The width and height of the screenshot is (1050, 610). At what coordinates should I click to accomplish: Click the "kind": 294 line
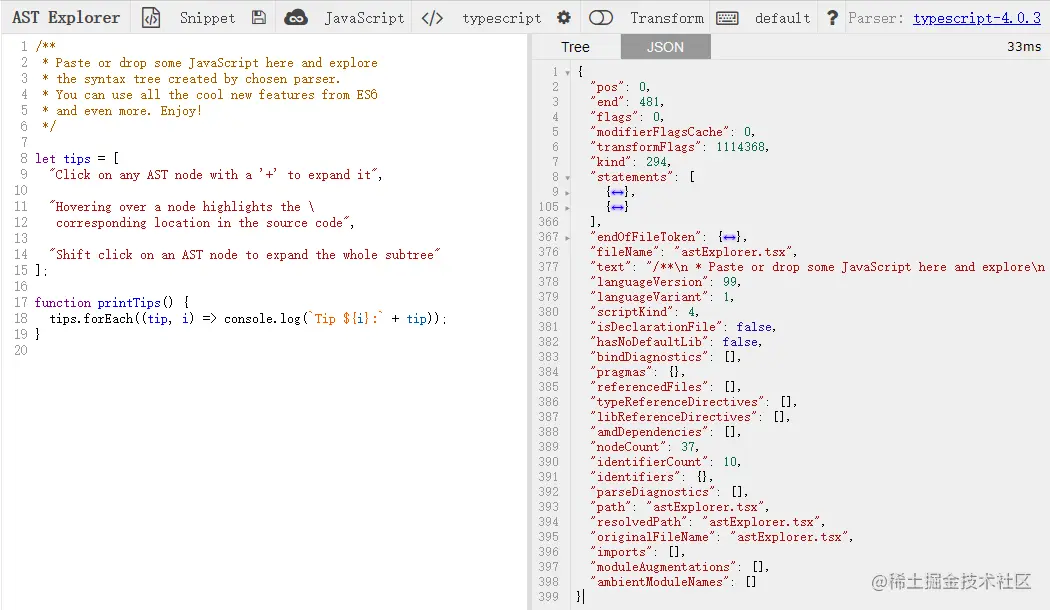point(630,161)
